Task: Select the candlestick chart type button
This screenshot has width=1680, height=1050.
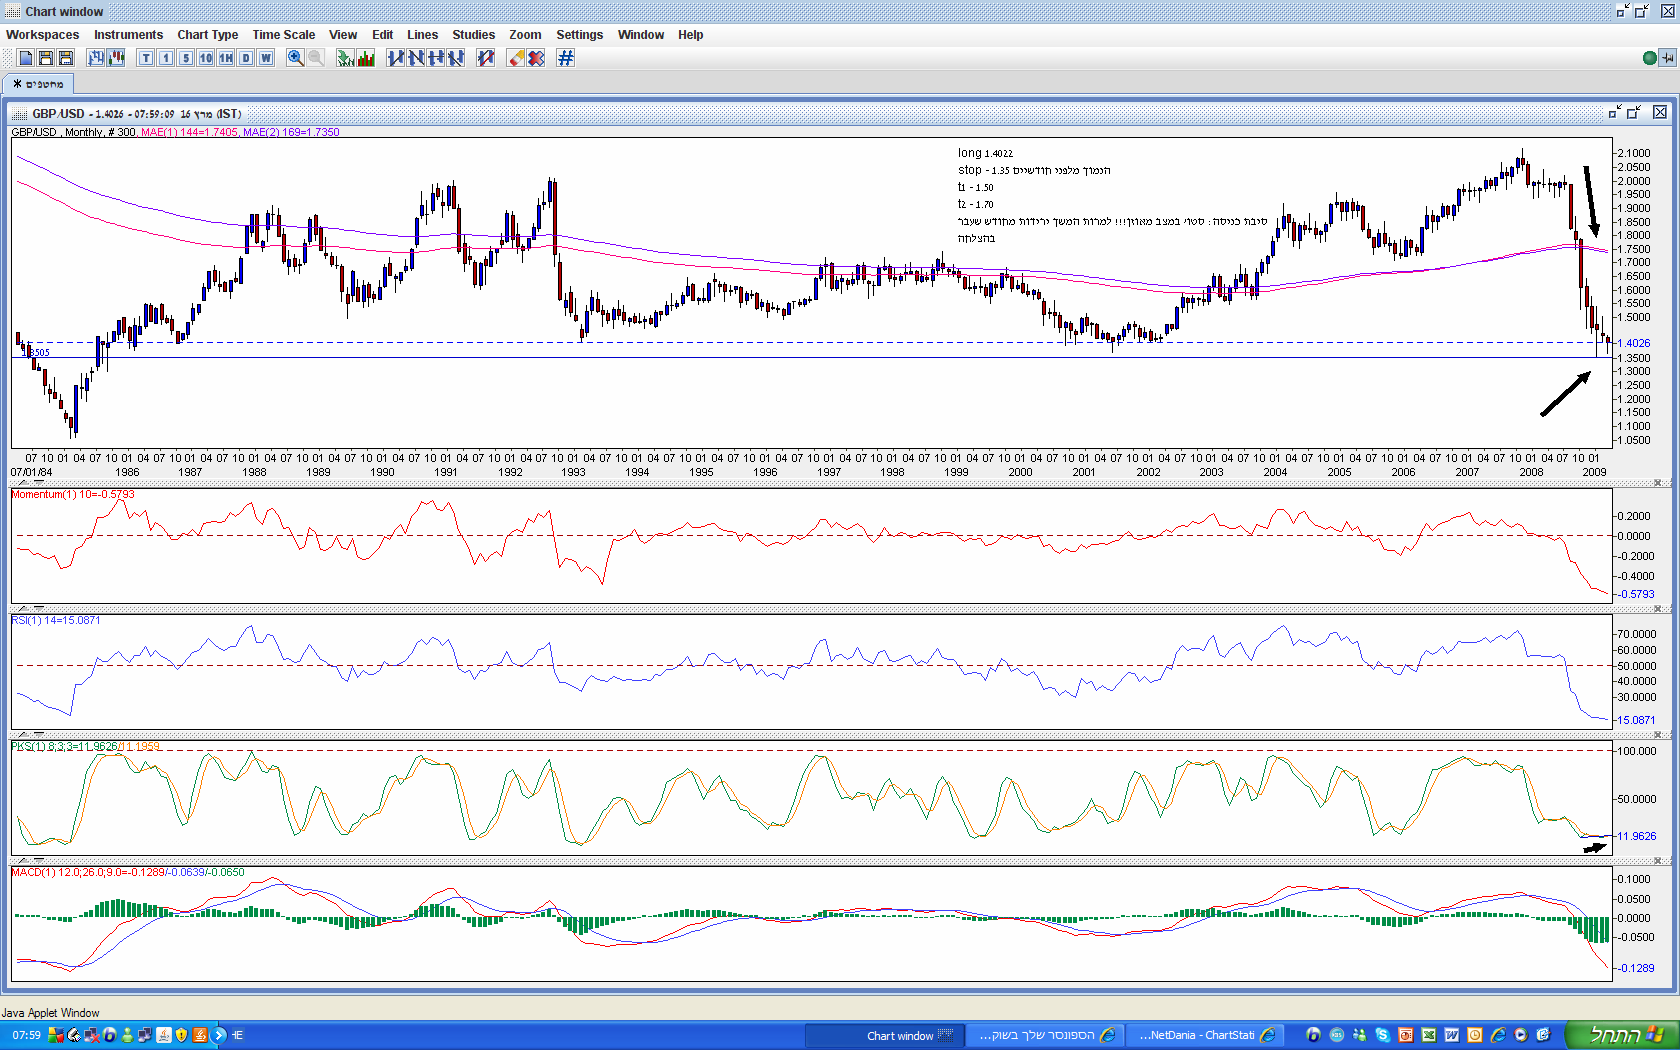Action: coord(116,58)
